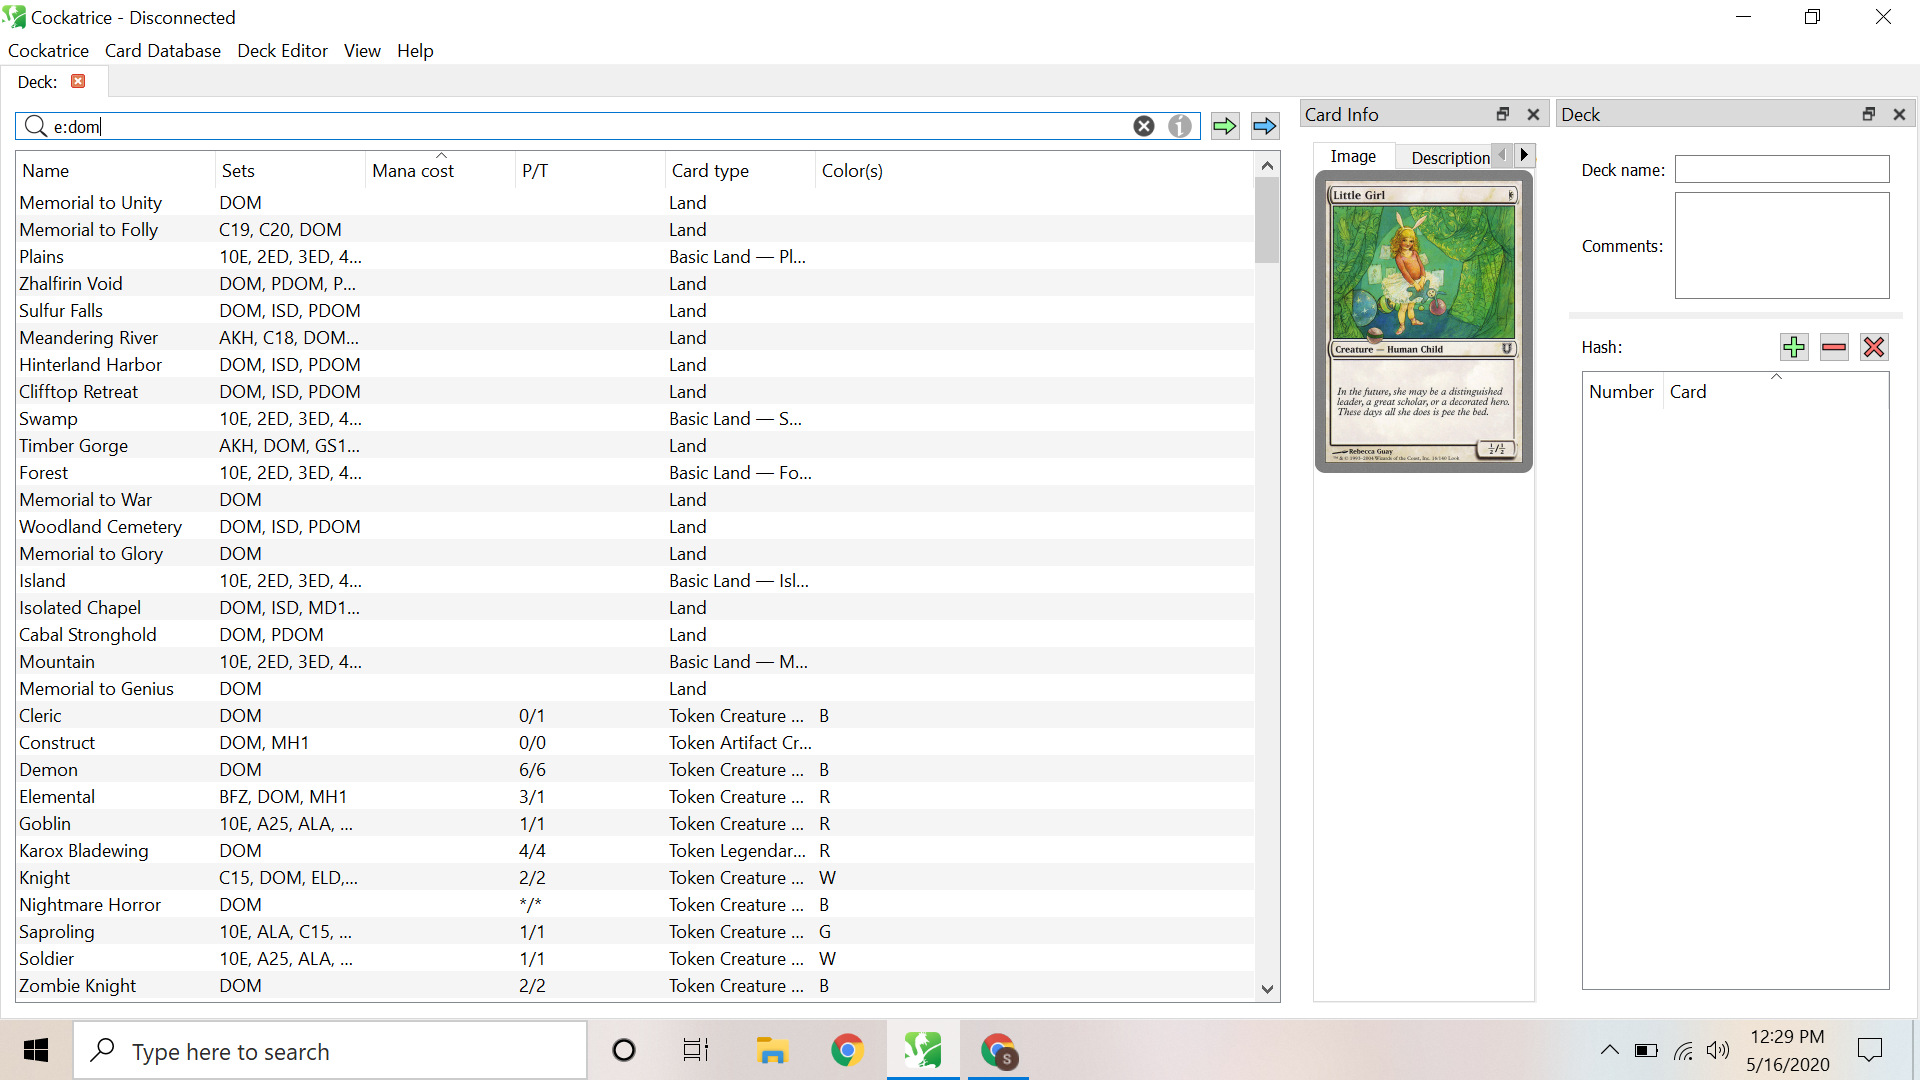This screenshot has height=1080, width=1920.
Task: Sort the list by the Mana cost column
Action: coord(412,171)
